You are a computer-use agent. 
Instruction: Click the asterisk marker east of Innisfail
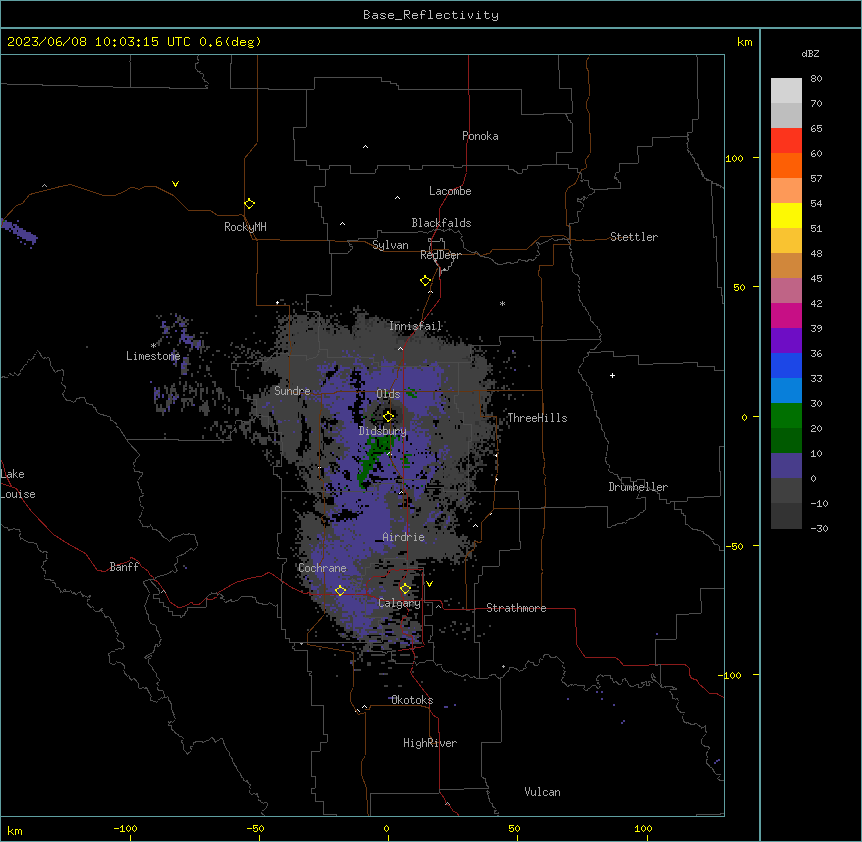tap(502, 303)
